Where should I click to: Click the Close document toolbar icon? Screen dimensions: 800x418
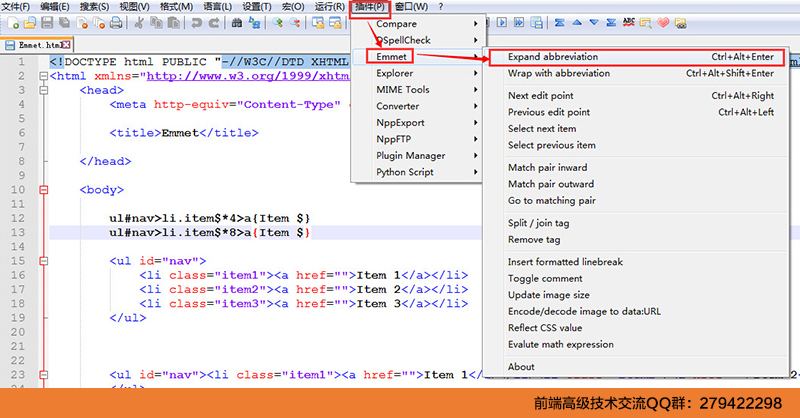pos(82,23)
